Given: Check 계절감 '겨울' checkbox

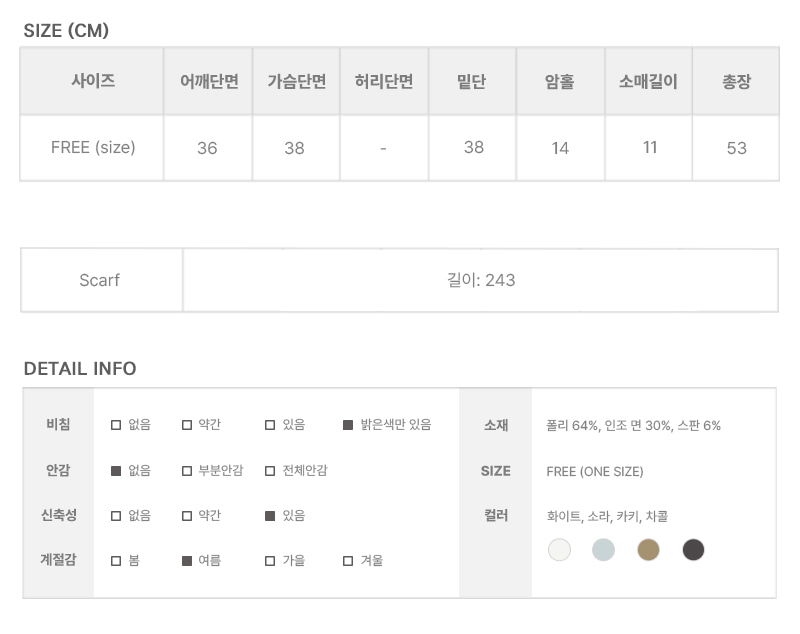Looking at the screenshot, I should (348, 561).
